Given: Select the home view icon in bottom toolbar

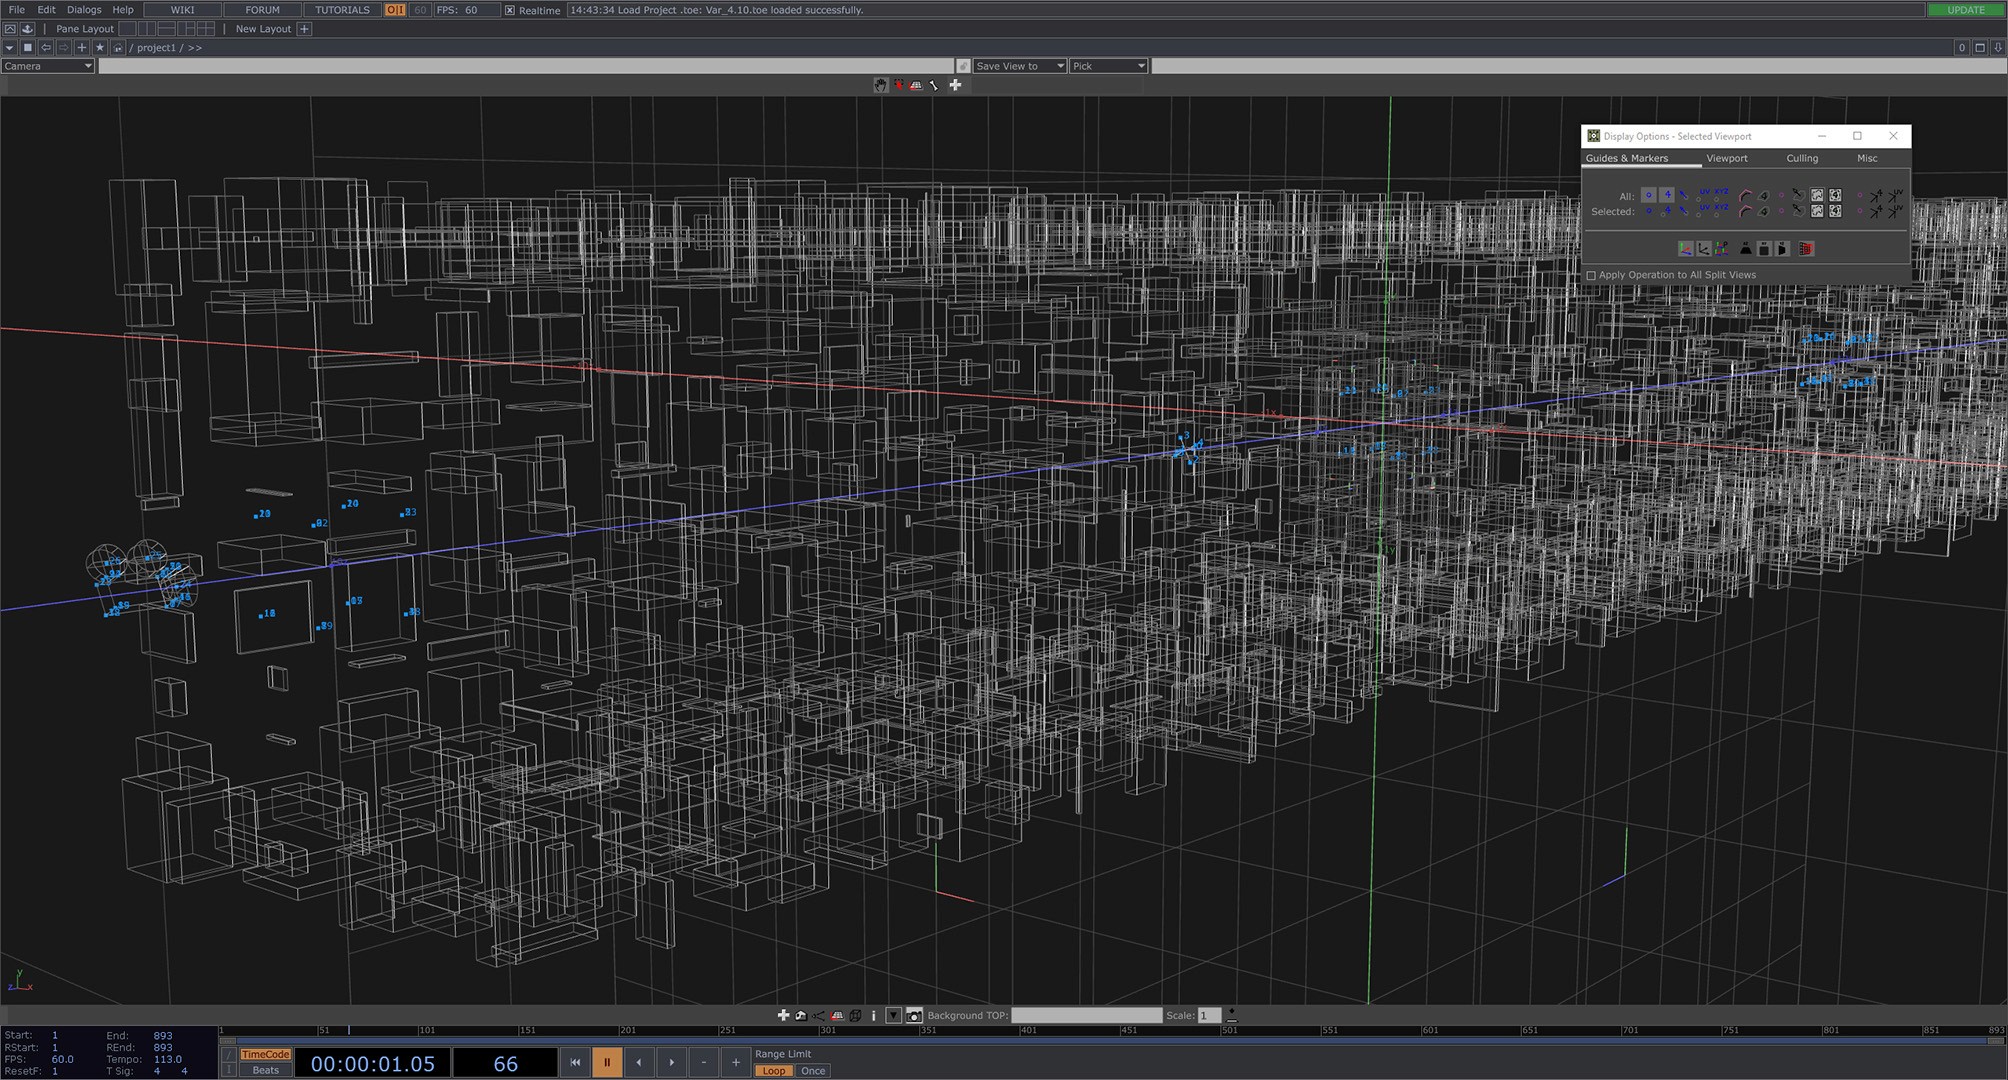Looking at the screenshot, I should pyautogui.click(x=801, y=1015).
